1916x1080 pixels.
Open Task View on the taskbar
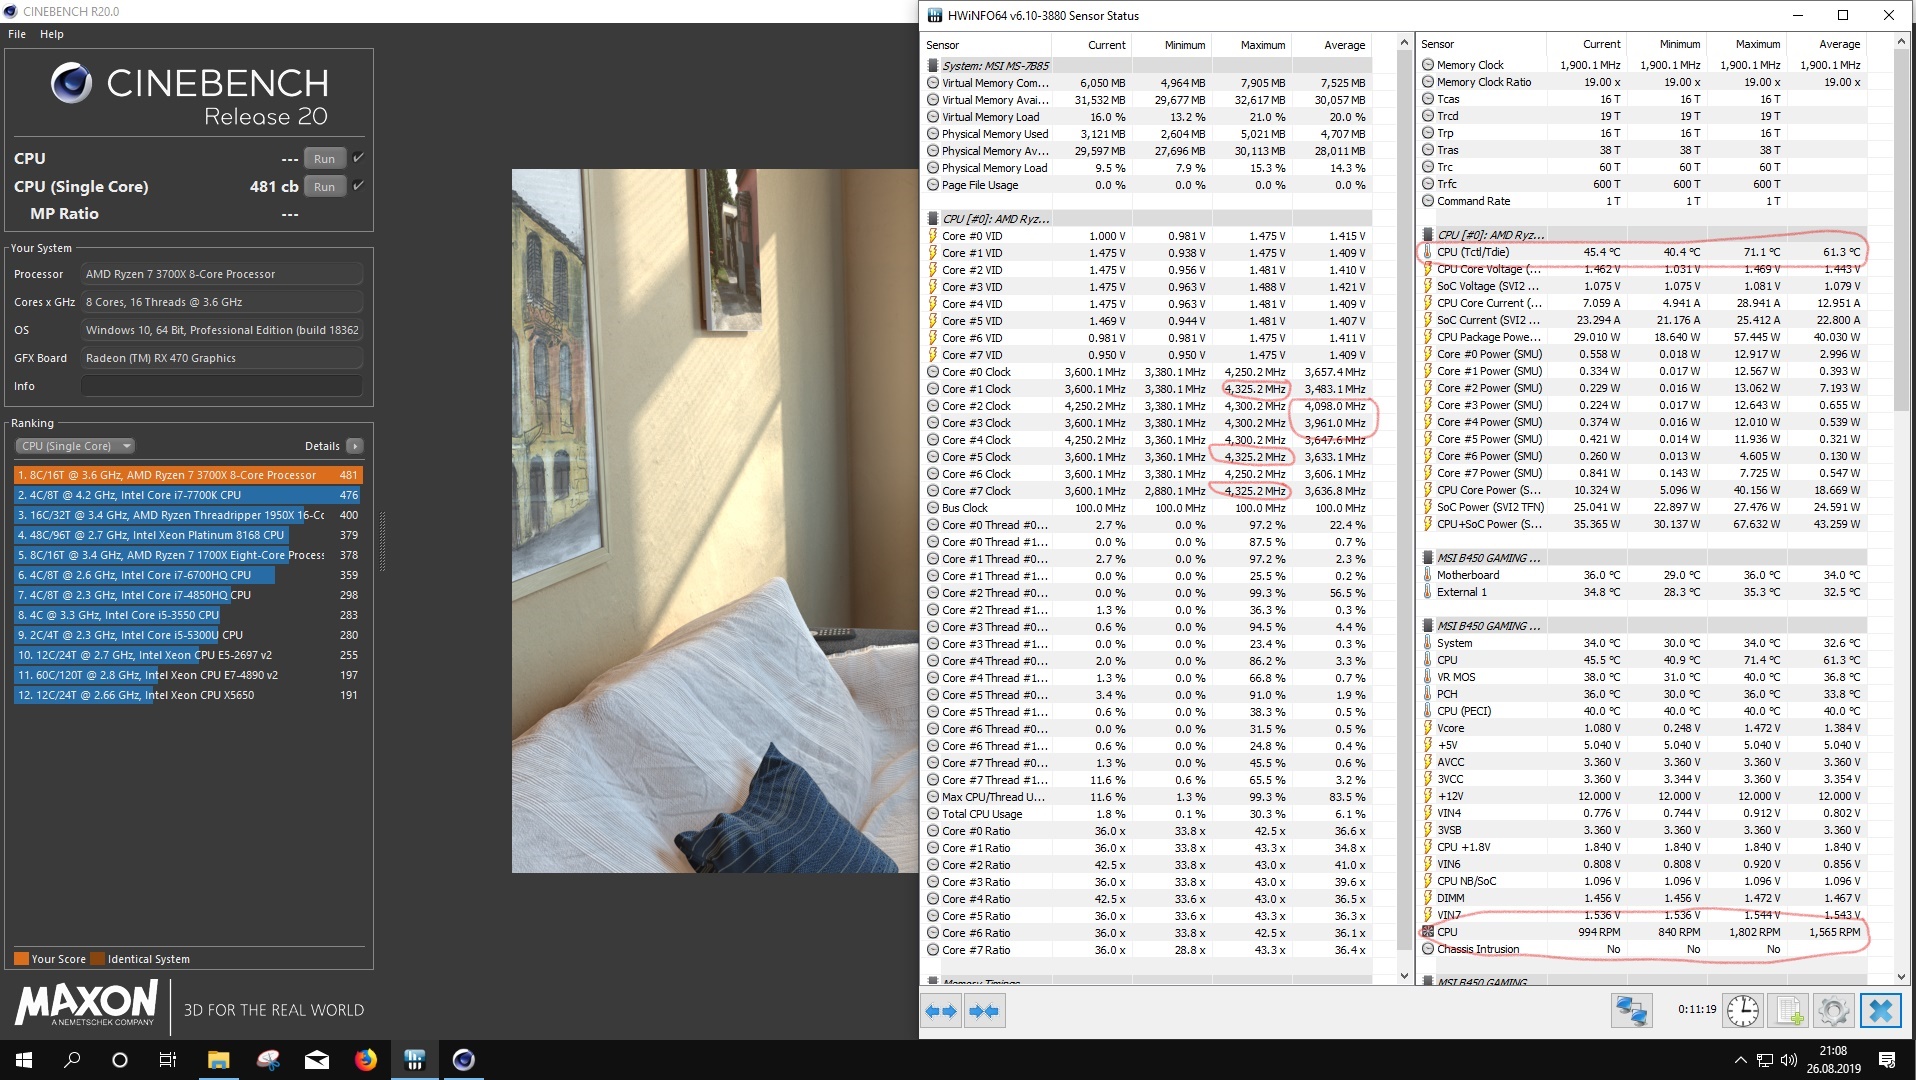168,1060
